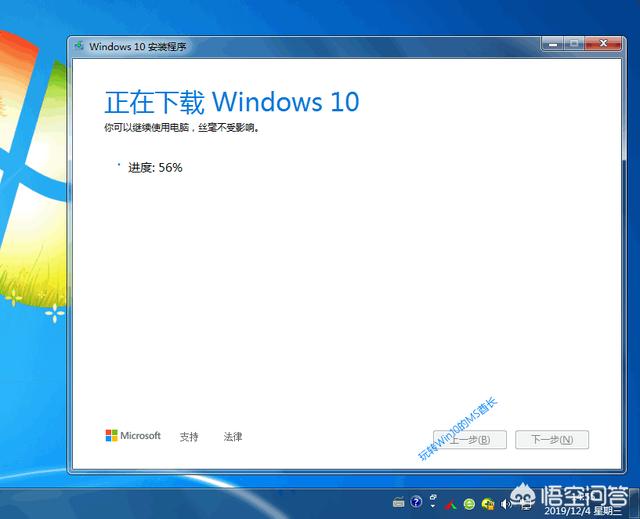
Task: Open the volume speaker tray icon
Action: pyautogui.click(x=505, y=503)
